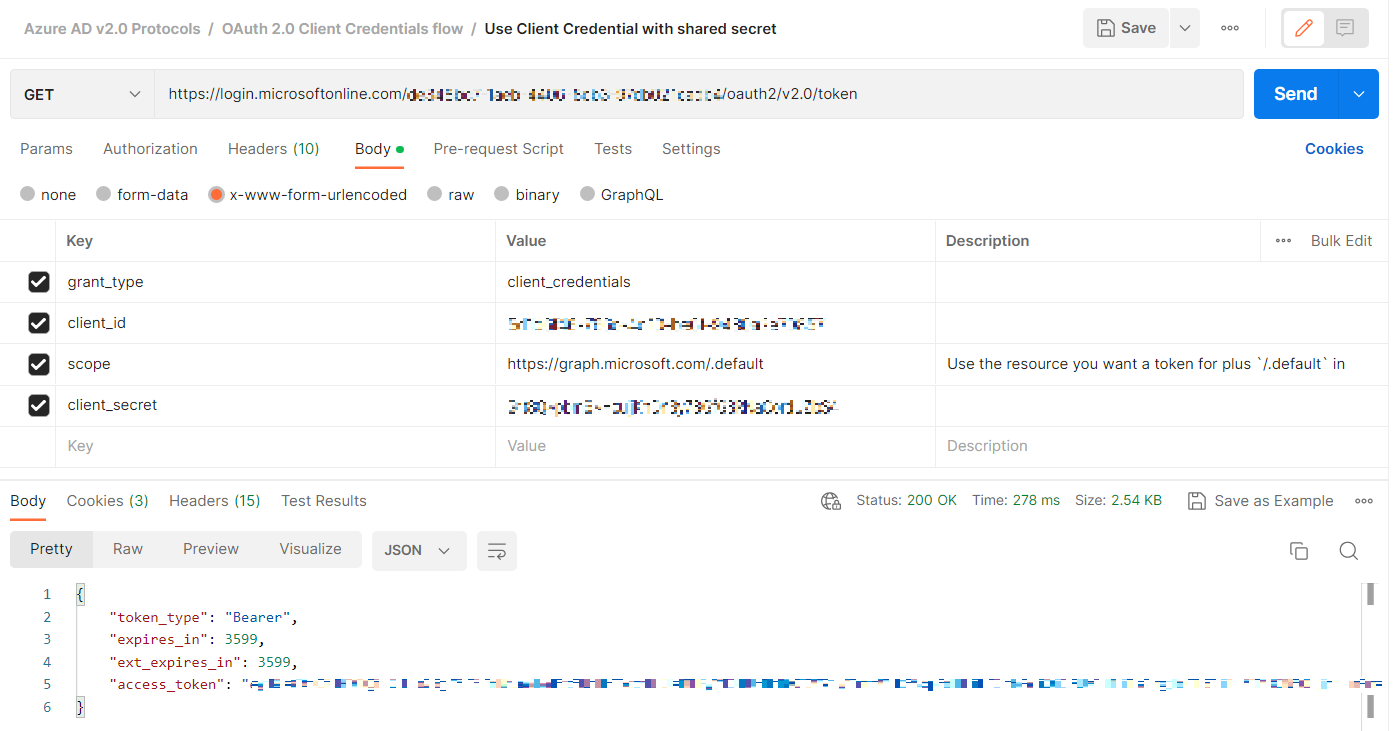
Task: Switch to the Authorization tab
Action: 150,149
